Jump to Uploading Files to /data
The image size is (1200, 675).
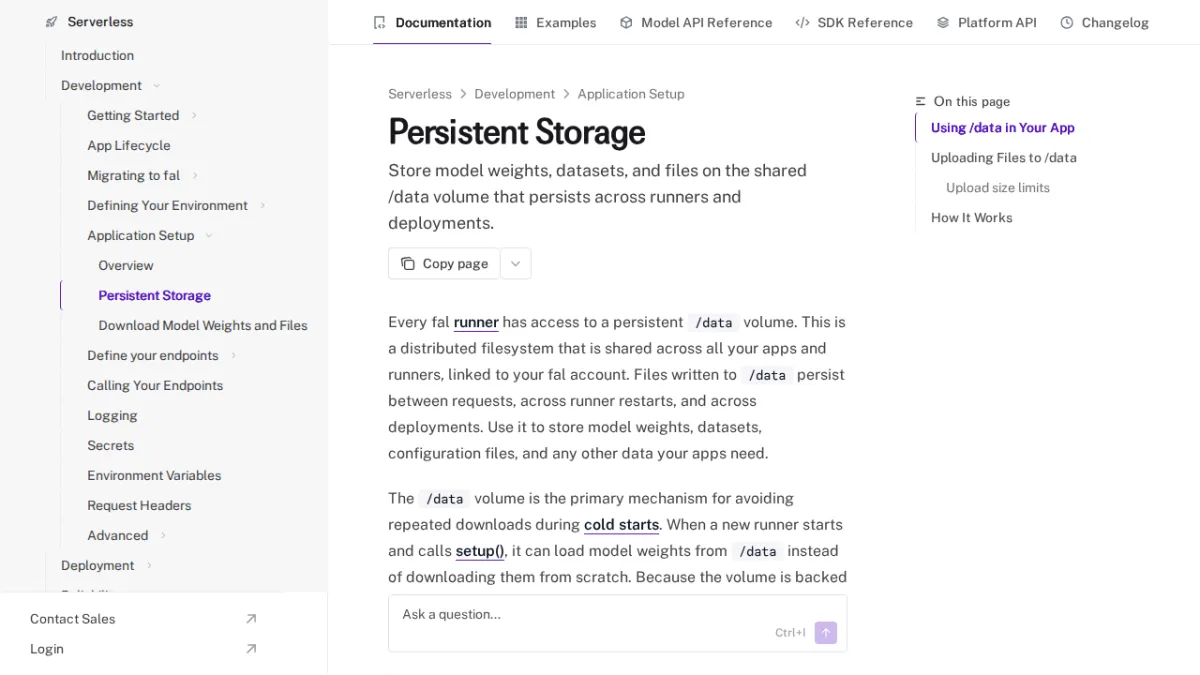(x=1004, y=158)
